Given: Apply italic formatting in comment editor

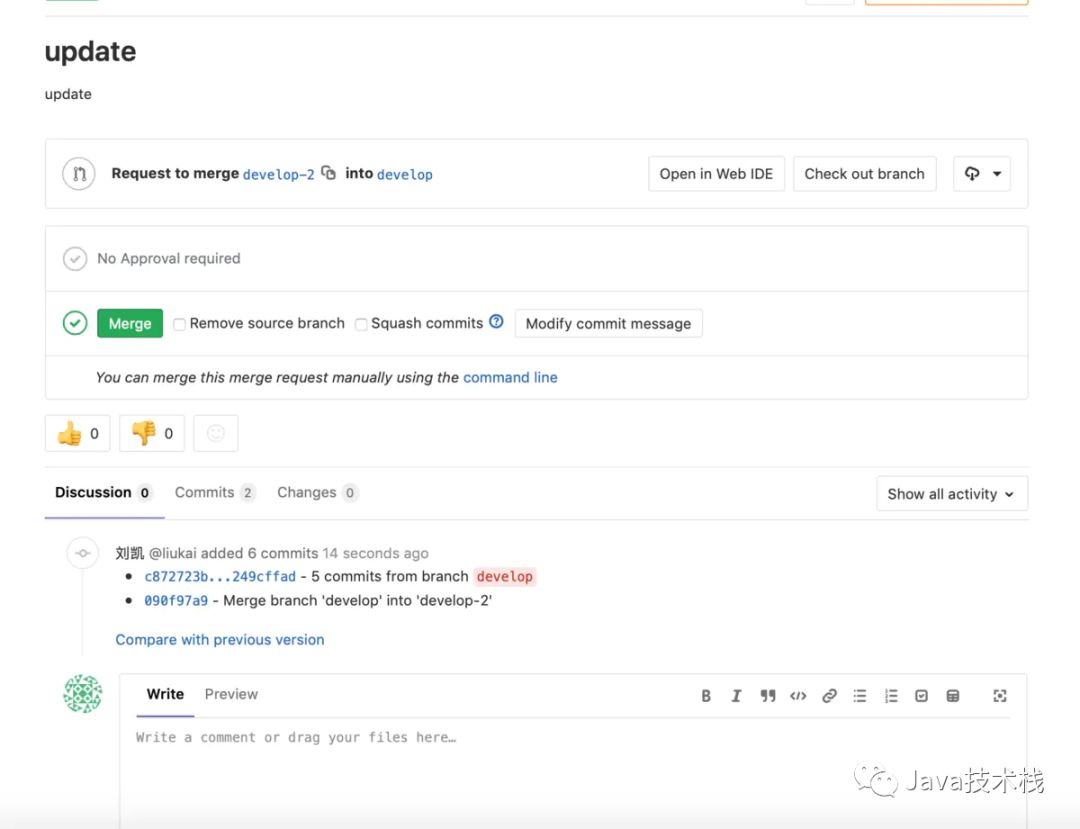Looking at the screenshot, I should (736, 696).
